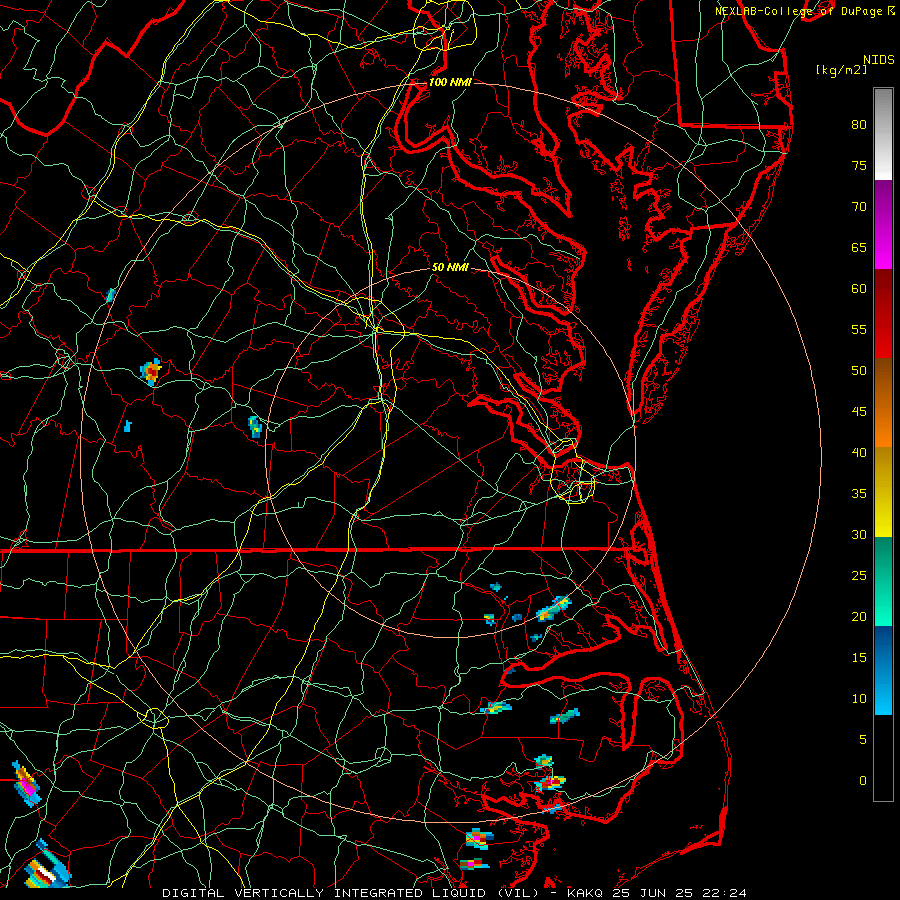Click the 5 value on the VIL scale

pyautogui.click(x=863, y=739)
